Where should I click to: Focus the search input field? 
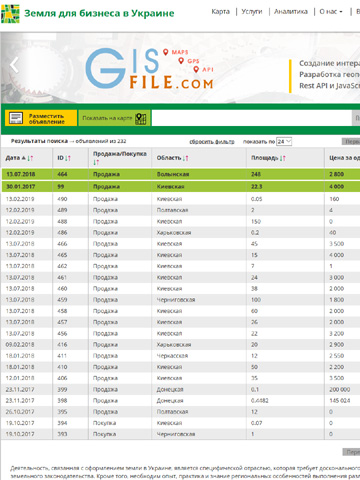pos(252,118)
